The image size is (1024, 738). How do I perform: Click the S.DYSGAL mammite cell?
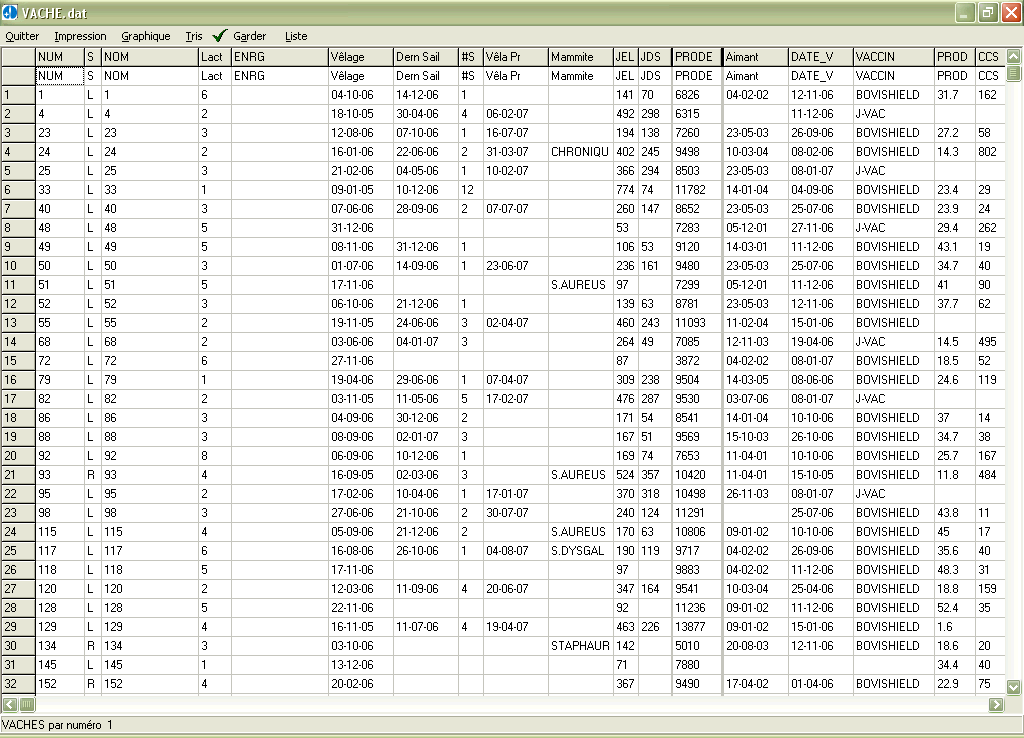(x=580, y=551)
